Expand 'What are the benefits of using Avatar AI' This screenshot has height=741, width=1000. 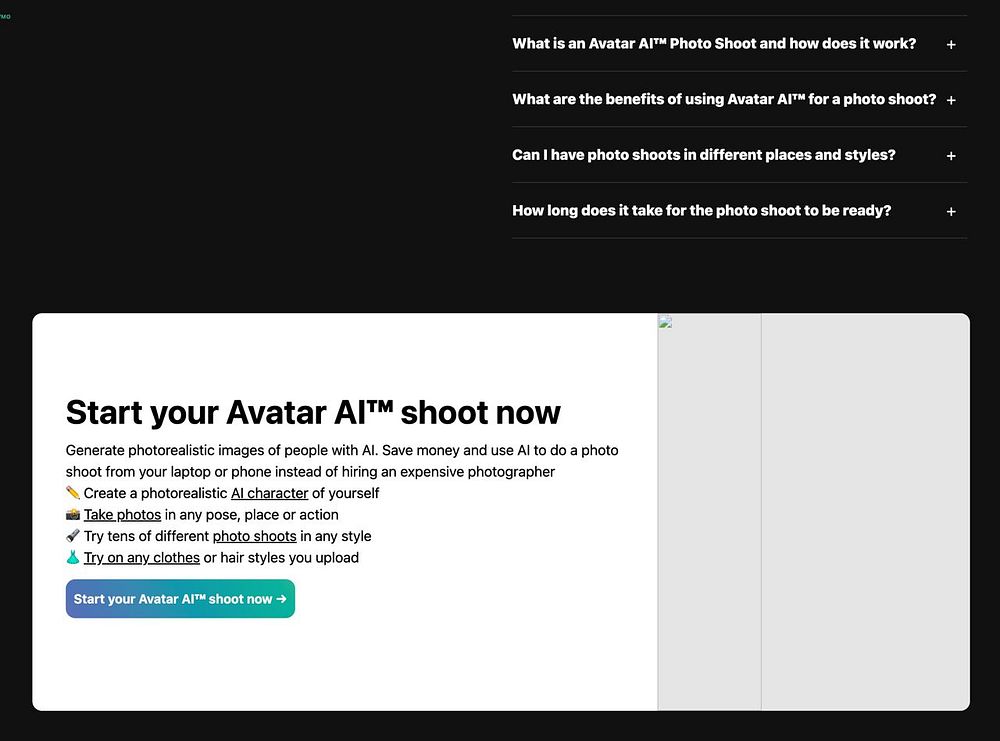tap(739, 99)
